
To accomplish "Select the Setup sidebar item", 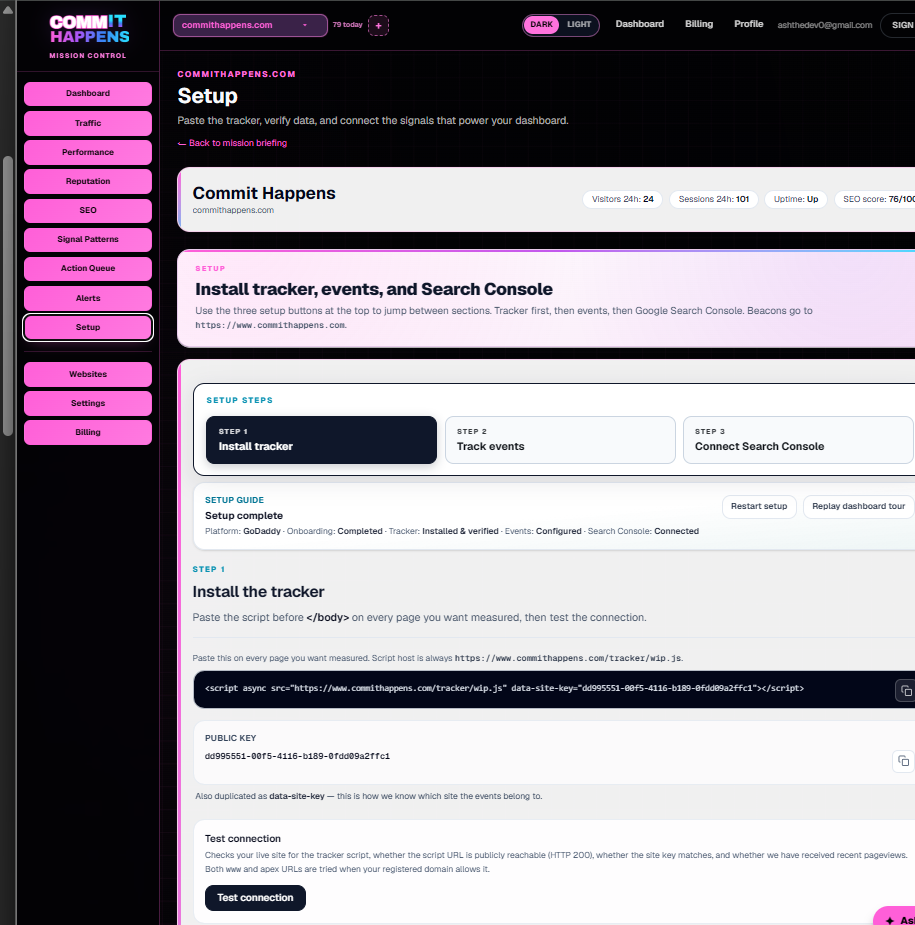I will (x=88, y=327).
